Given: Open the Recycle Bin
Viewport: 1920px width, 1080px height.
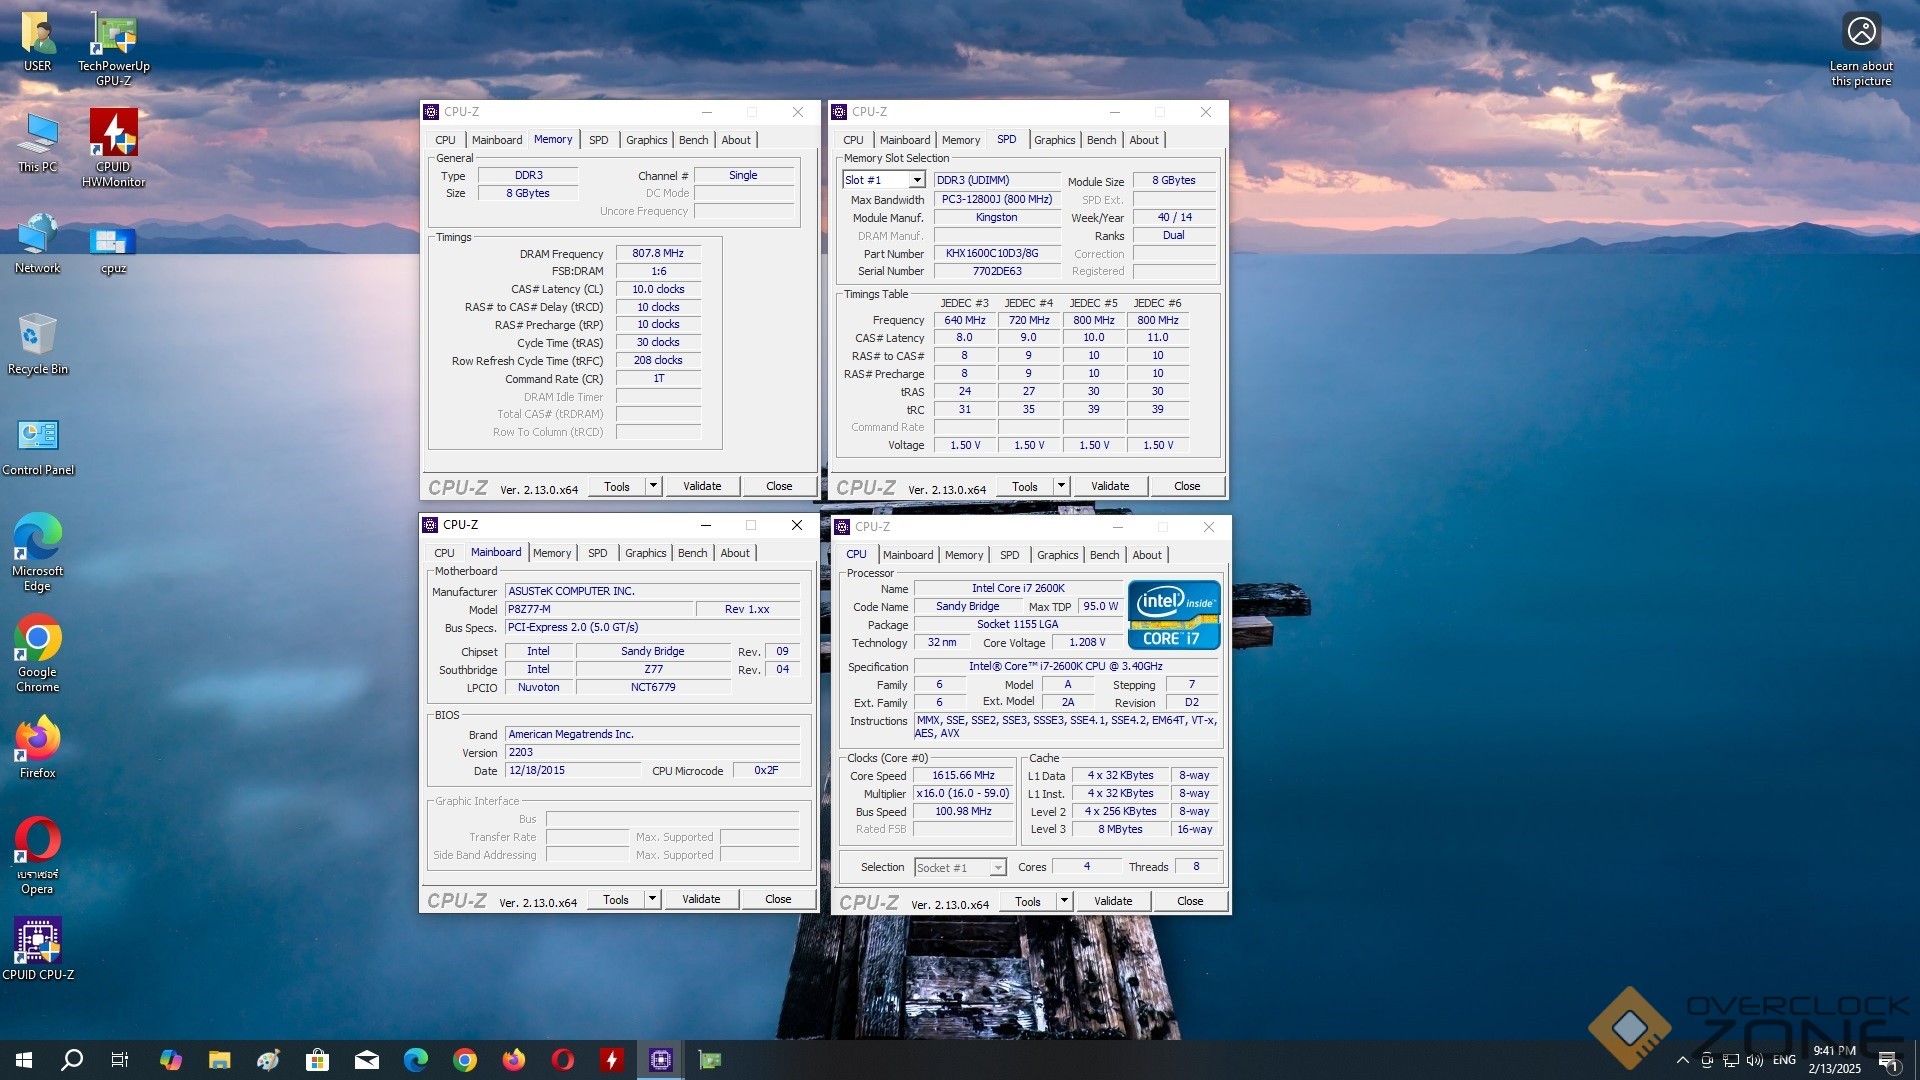Looking at the screenshot, I should coord(38,343).
